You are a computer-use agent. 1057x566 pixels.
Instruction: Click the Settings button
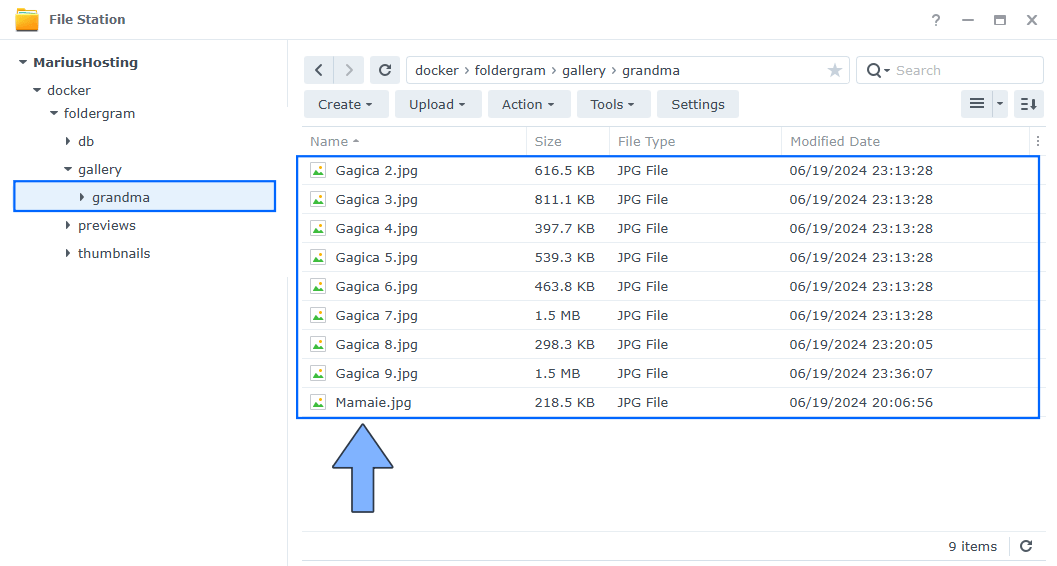point(698,104)
